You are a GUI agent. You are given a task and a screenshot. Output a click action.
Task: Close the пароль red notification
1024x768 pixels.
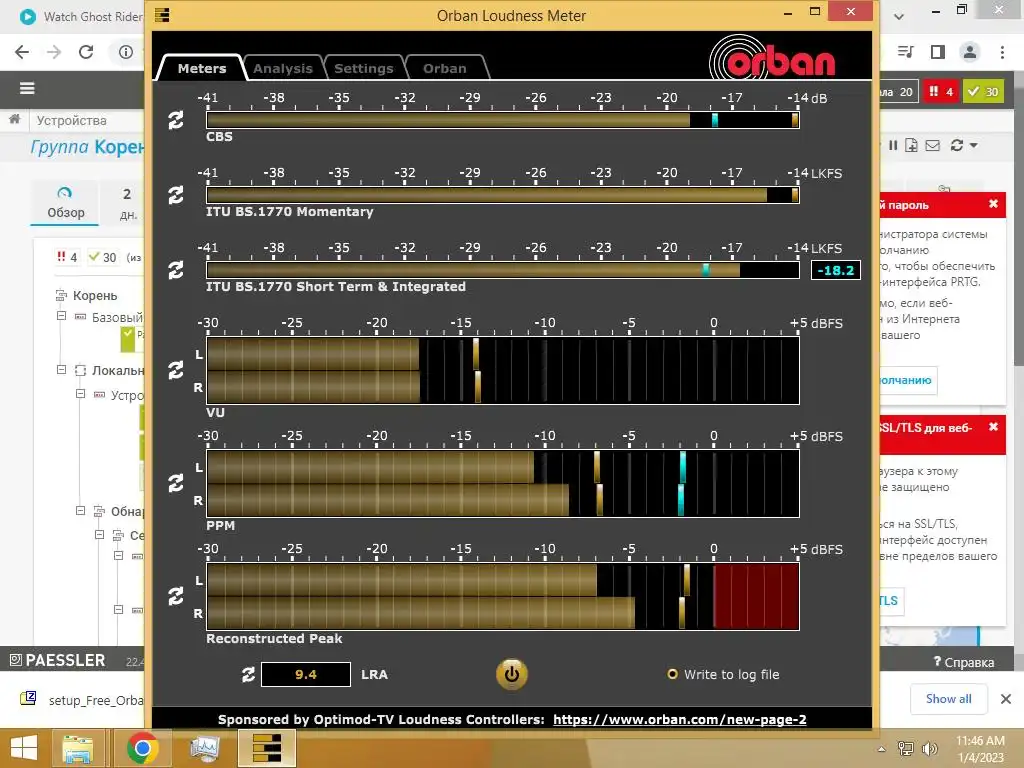click(993, 204)
